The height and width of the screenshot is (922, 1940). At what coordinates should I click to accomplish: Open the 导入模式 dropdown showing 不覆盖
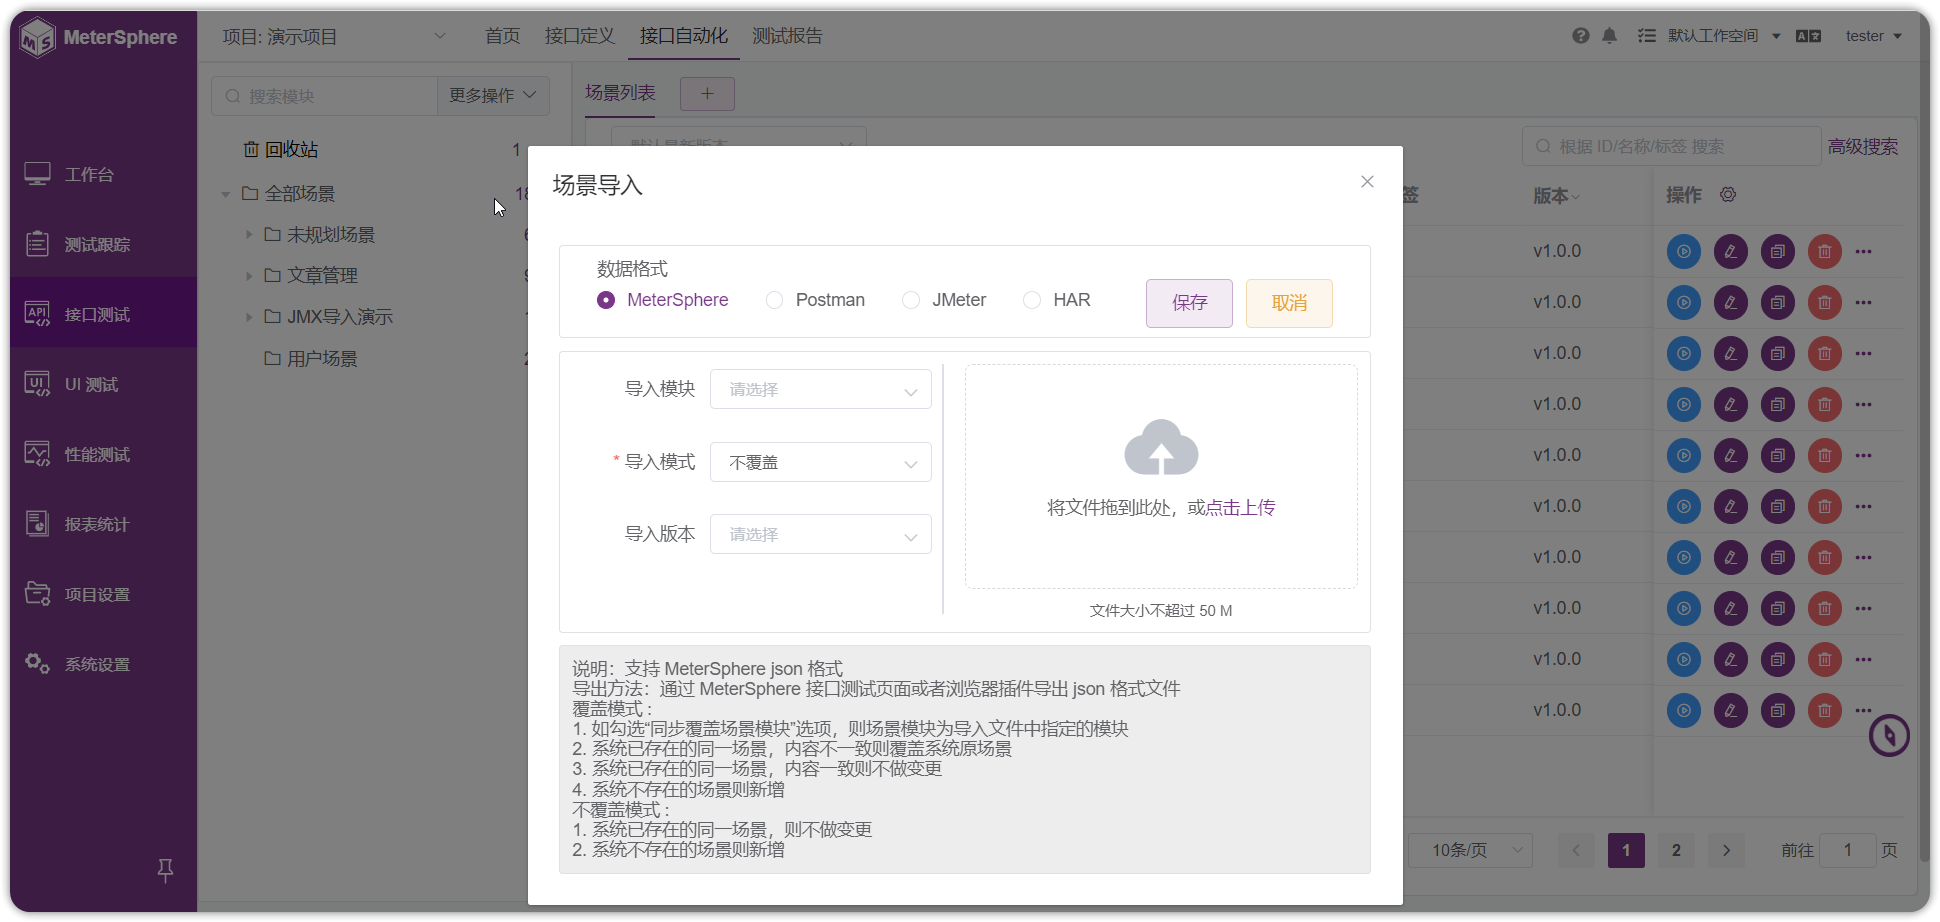tap(820, 462)
